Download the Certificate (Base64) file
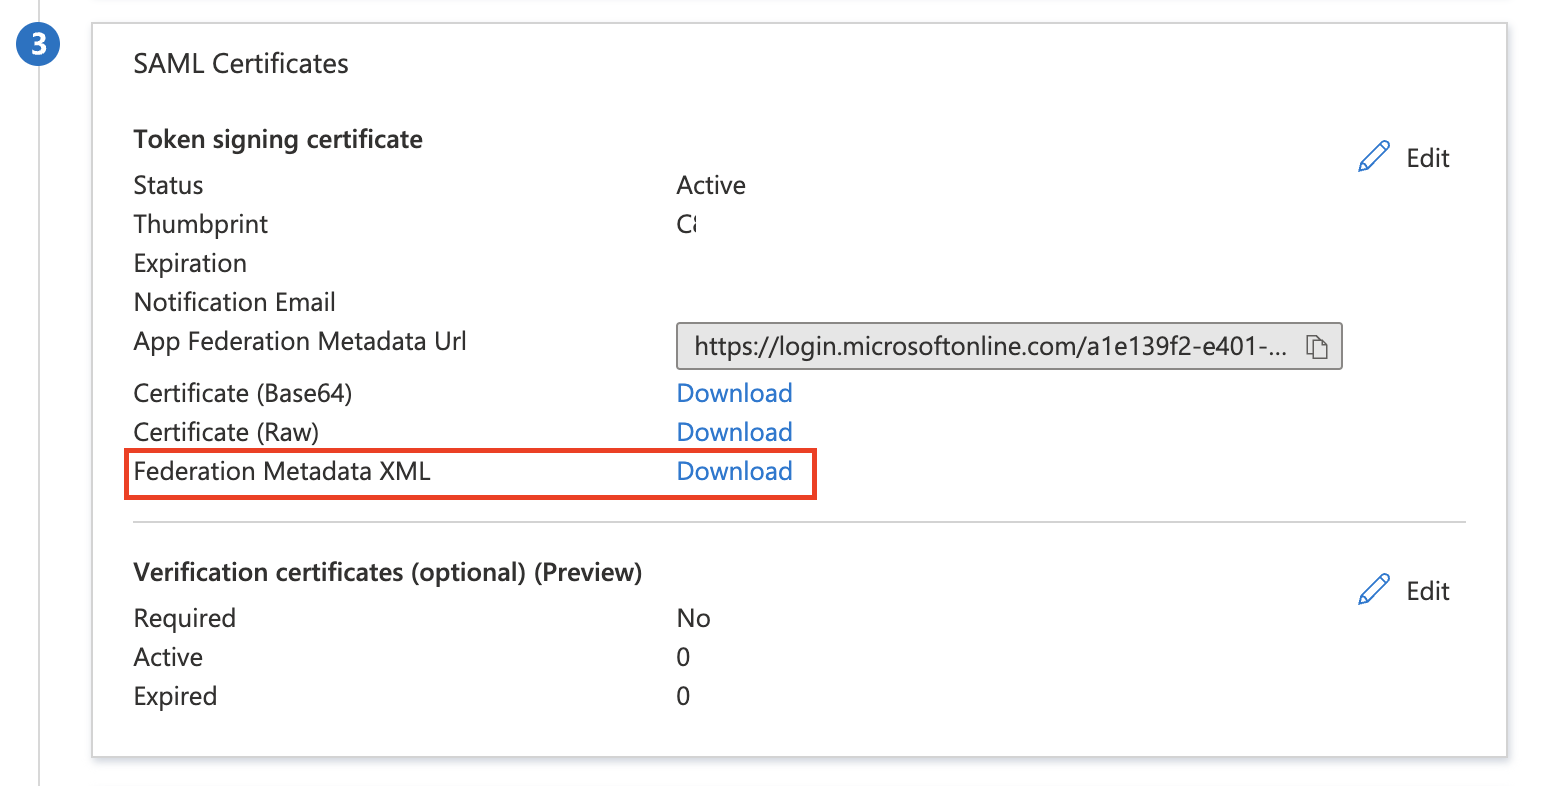The image size is (1544, 786). tap(734, 393)
